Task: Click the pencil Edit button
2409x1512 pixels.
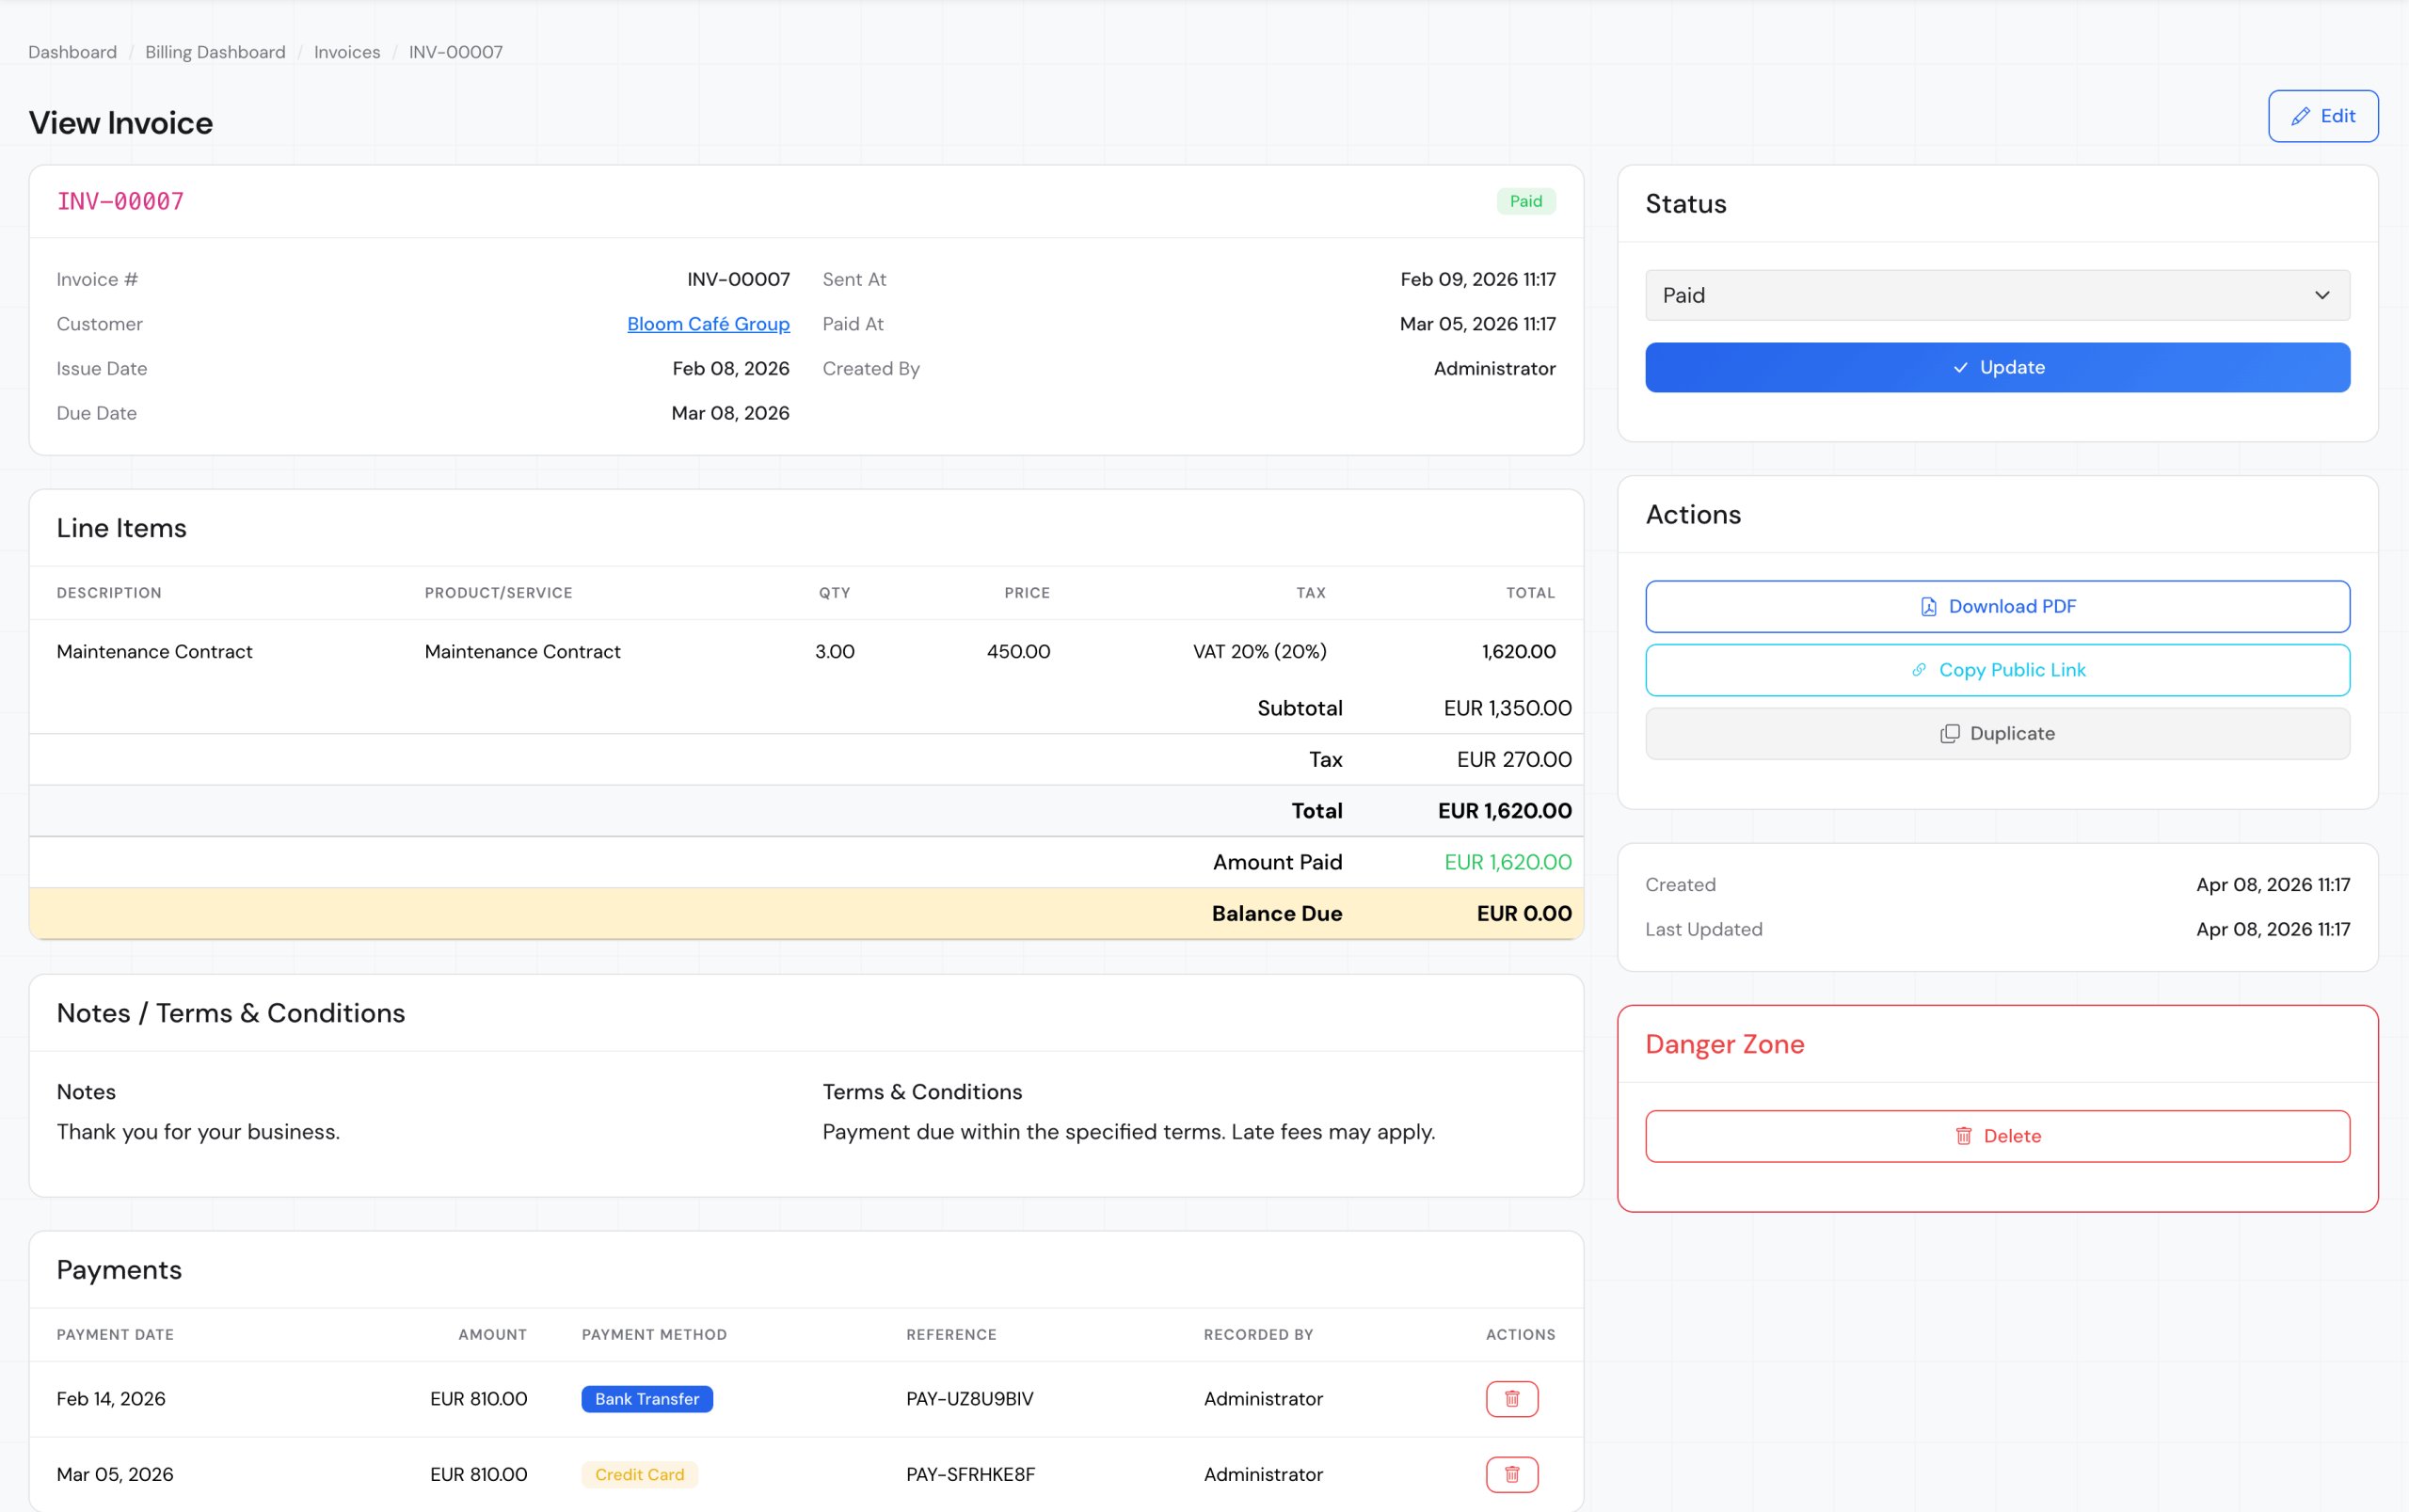Action: [x=2322, y=116]
